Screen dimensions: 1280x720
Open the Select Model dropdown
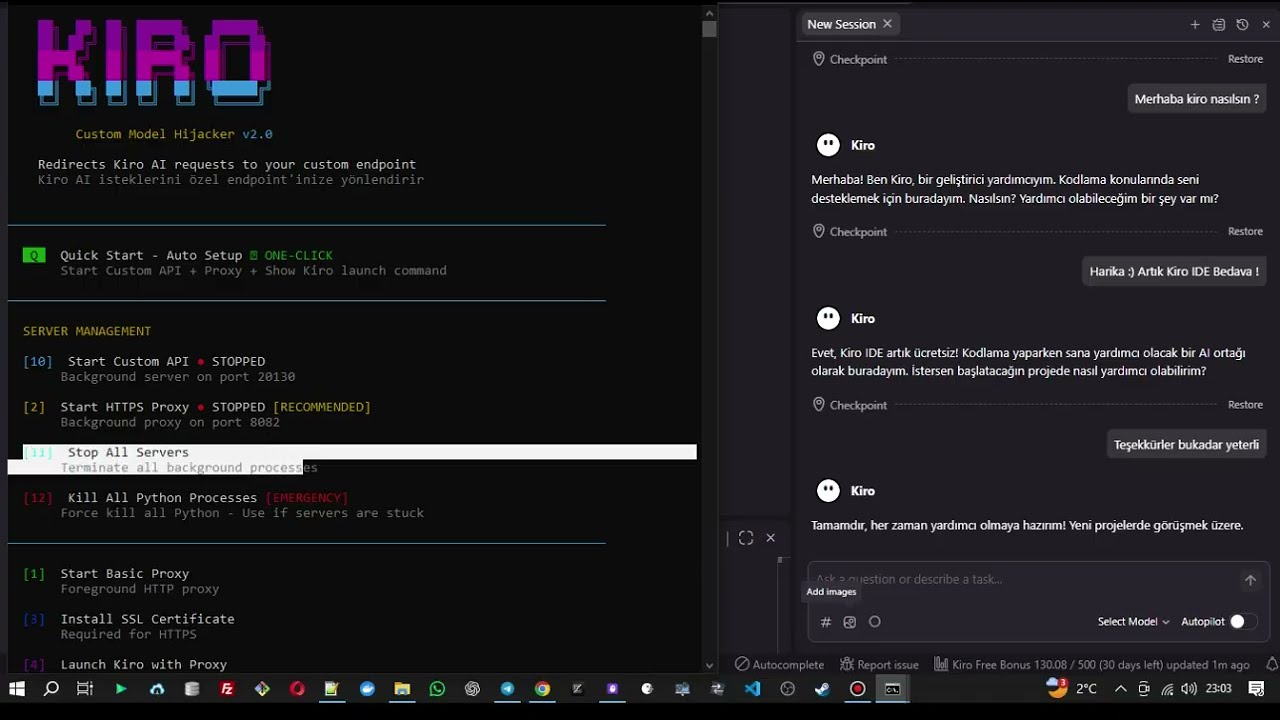(x=1133, y=622)
